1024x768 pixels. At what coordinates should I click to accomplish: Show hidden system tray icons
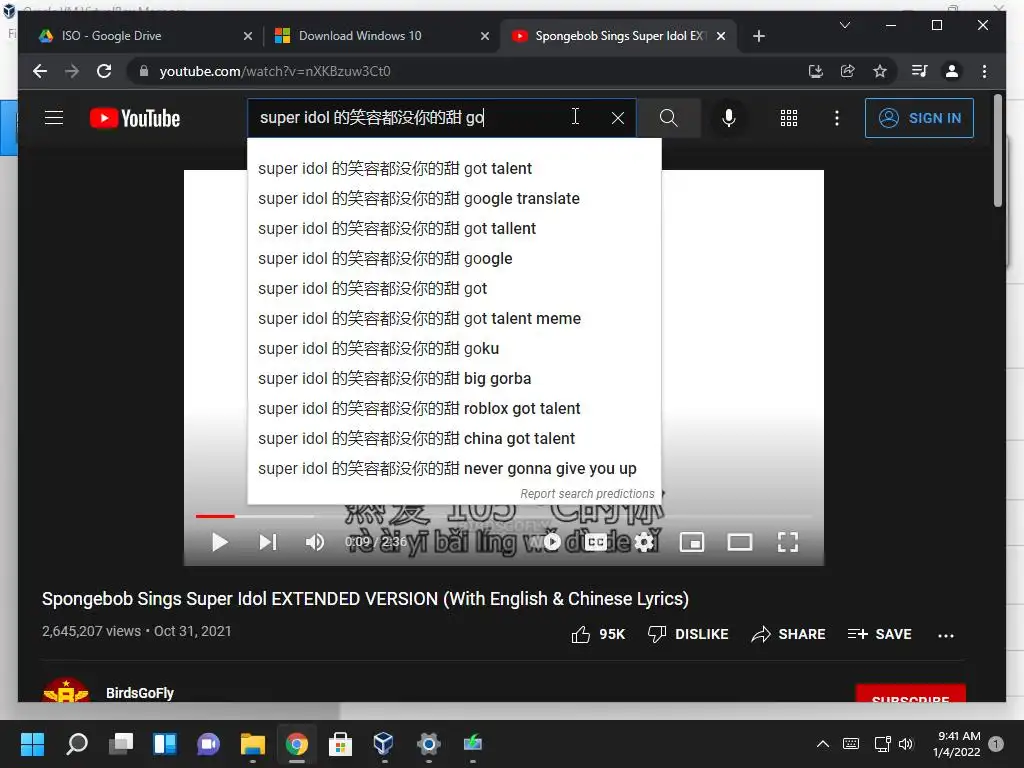point(823,744)
